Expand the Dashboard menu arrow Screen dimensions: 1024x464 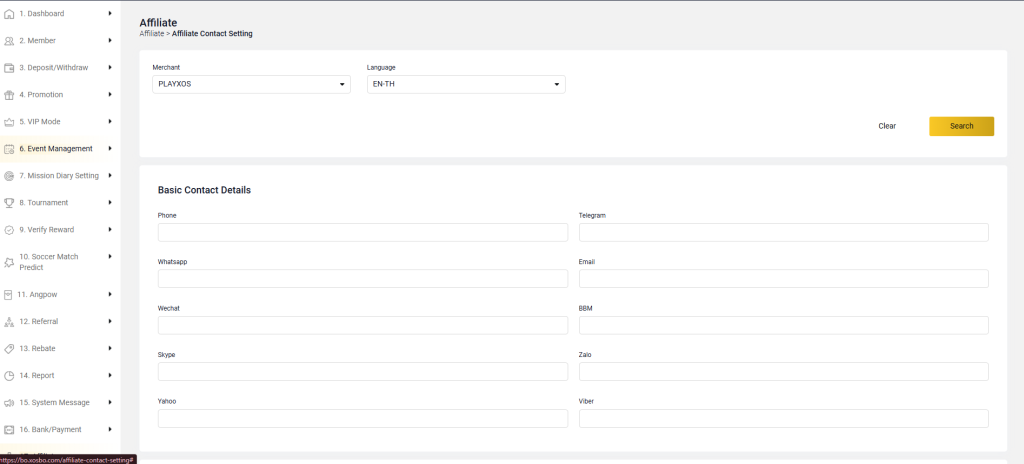pos(110,13)
